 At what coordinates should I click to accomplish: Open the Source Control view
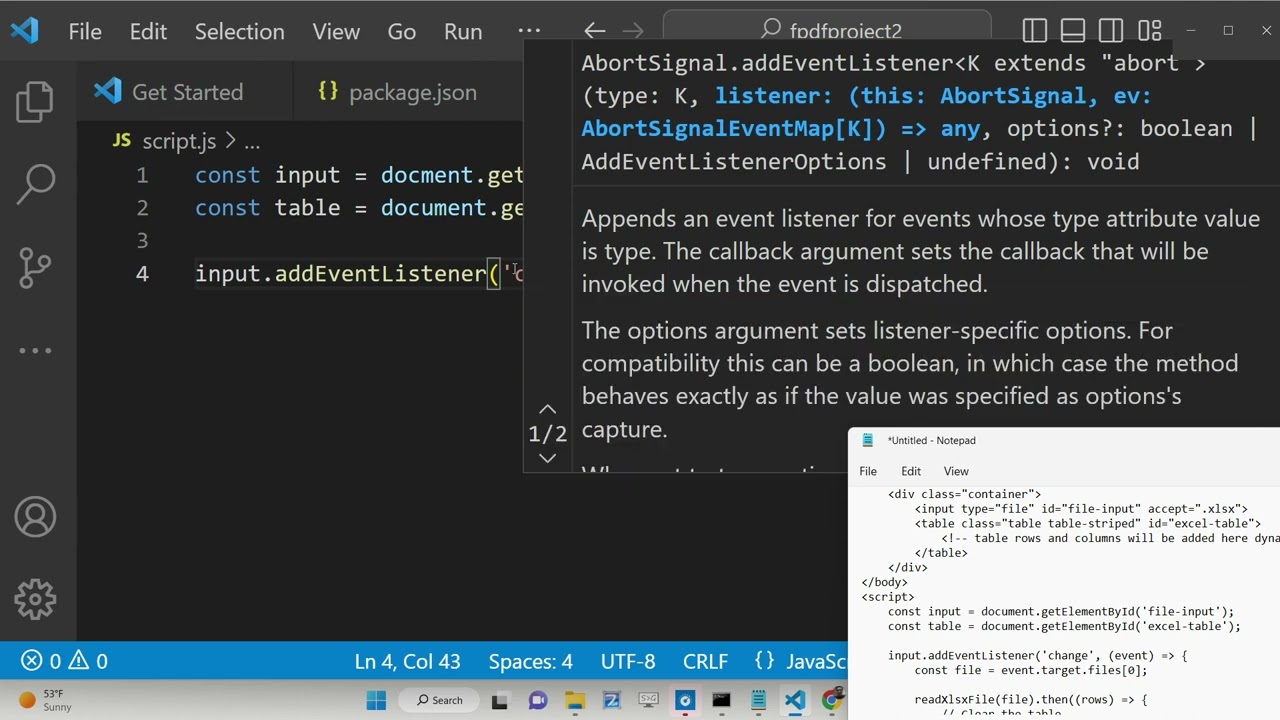coord(35,267)
